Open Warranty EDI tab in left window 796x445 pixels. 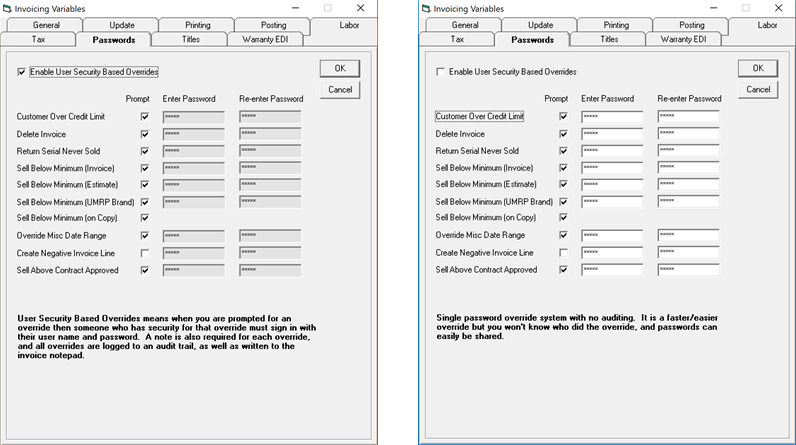pos(265,39)
